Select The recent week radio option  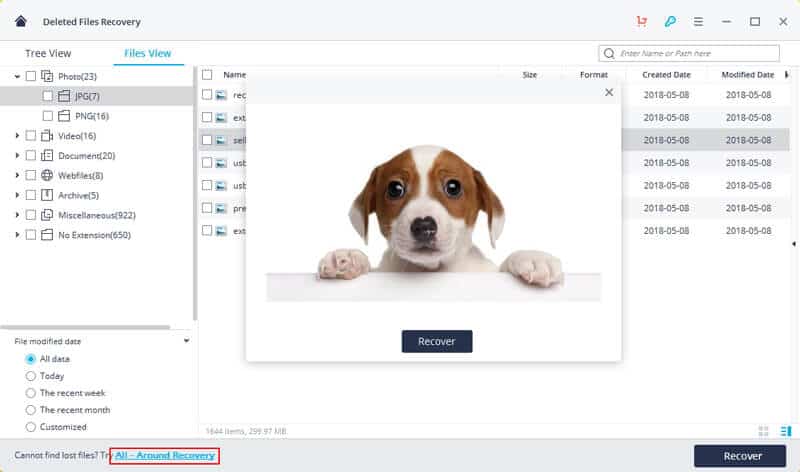(31, 393)
